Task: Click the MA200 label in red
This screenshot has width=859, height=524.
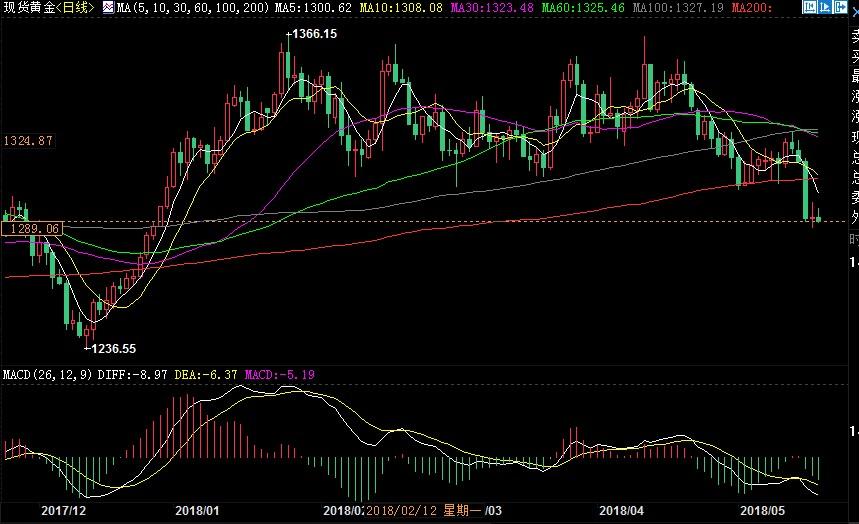Action: [752, 7]
